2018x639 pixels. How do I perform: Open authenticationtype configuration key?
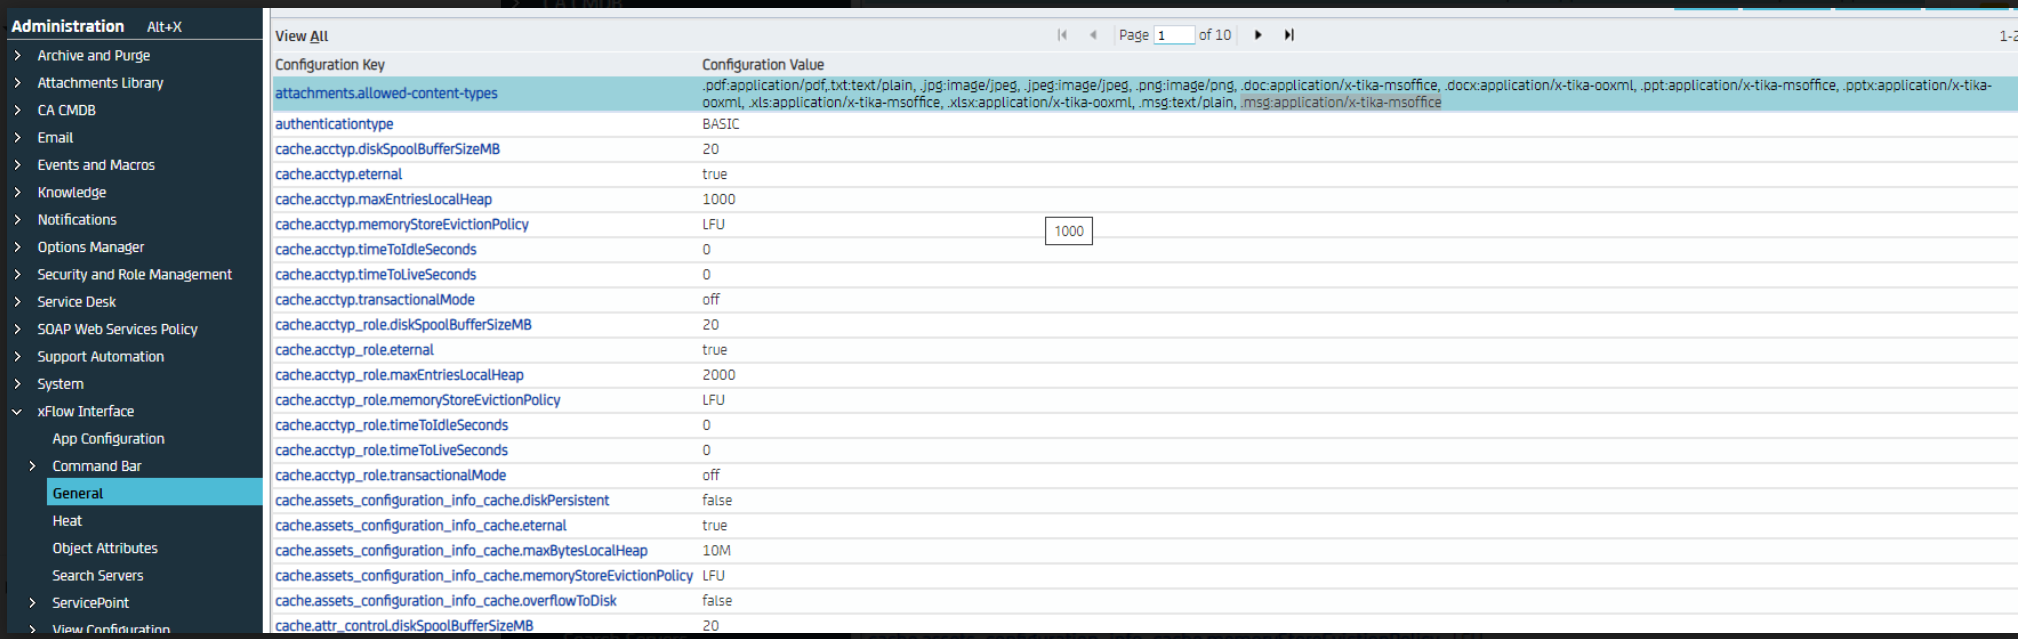[x=334, y=124]
